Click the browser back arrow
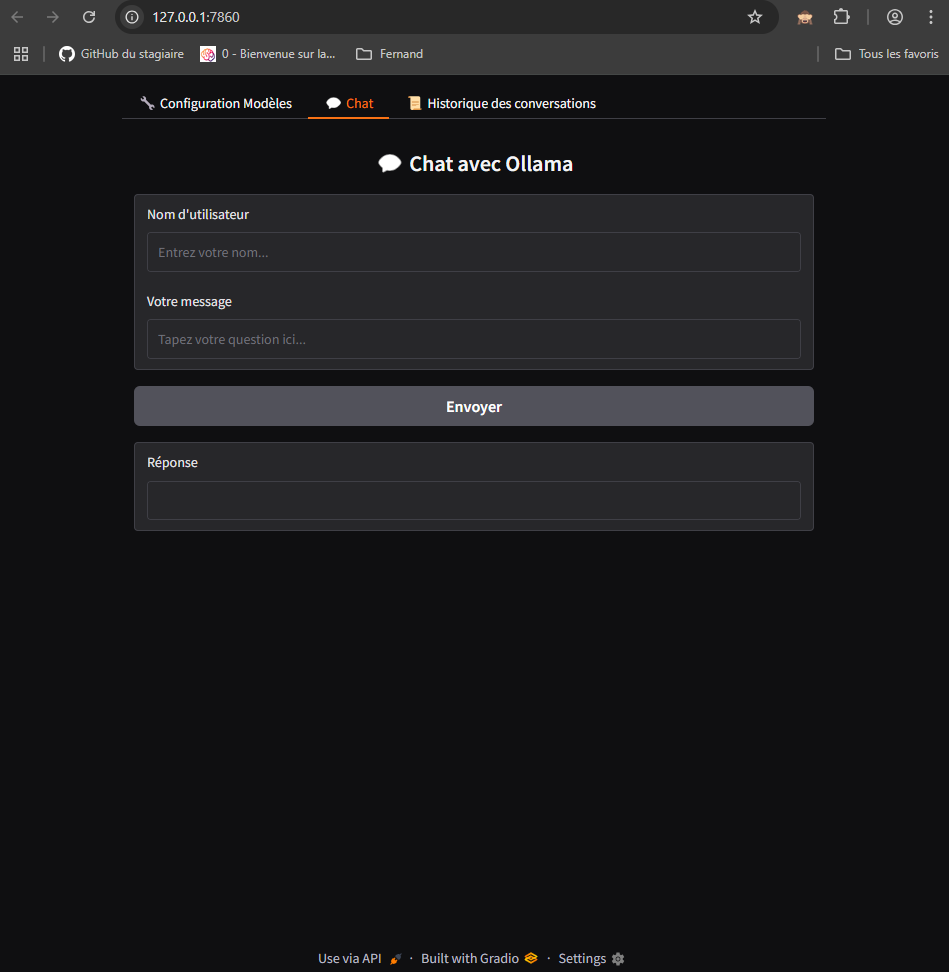Image resolution: width=949 pixels, height=972 pixels. [x=17, y=17]
